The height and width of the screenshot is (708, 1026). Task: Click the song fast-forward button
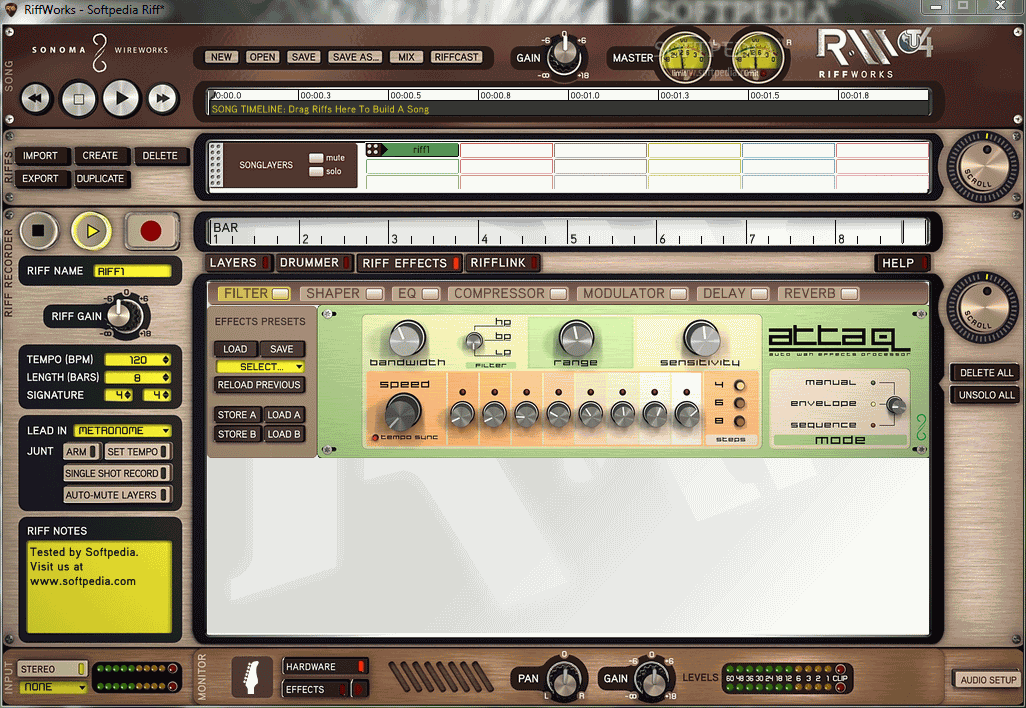click(x=163, y=99)
